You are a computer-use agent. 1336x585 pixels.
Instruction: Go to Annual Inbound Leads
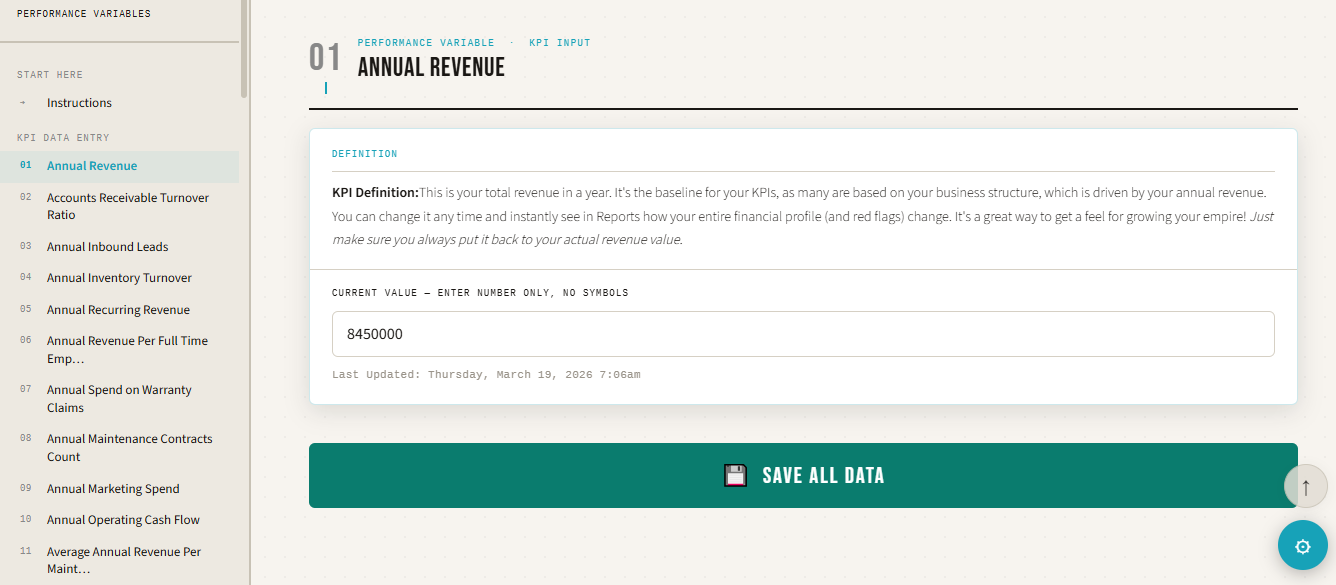(107, 247)
